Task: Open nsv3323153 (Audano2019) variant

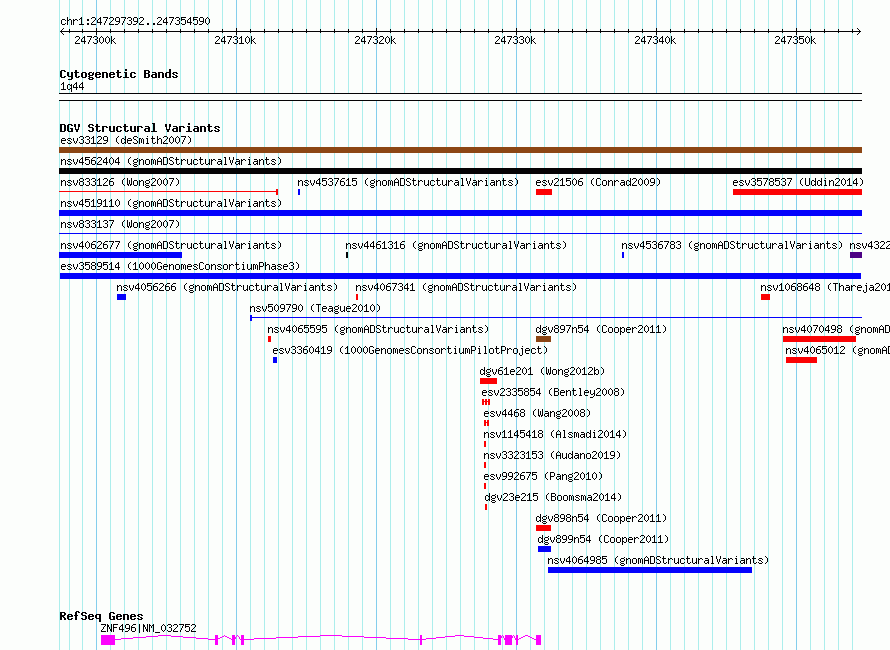Action: 552,455
